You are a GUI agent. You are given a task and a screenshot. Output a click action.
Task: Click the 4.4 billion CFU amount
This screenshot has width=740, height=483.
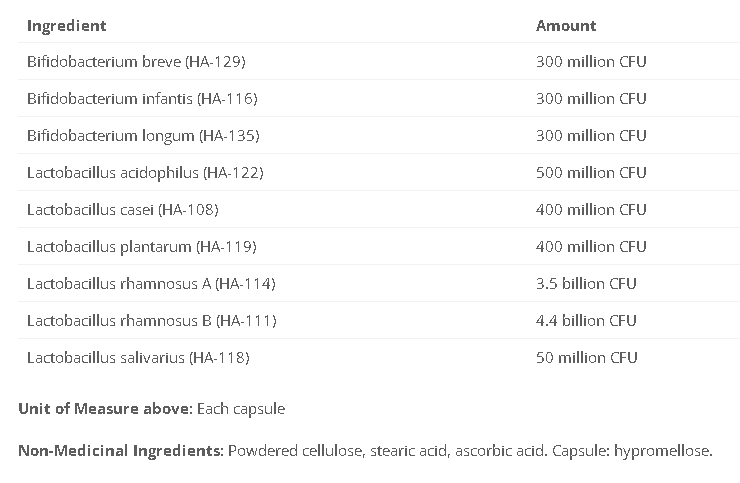pyautogui.click(x=586, y=320)
